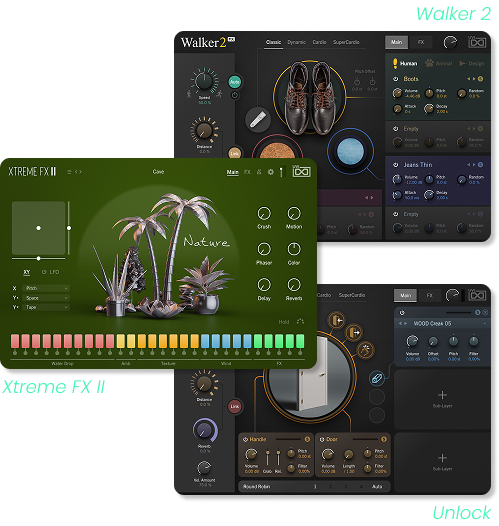Toggle the Link button in Unlock
Viewport: 499px width, 526px height.
(x=234, y=406)
